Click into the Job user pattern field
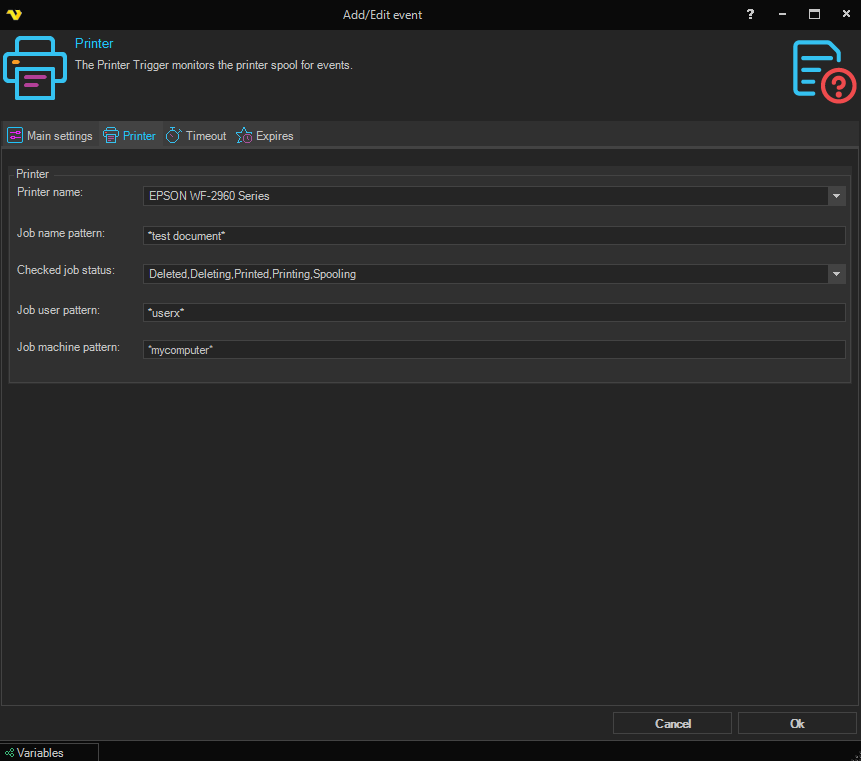This screenshot has width=861, height=761. [494, 313]
